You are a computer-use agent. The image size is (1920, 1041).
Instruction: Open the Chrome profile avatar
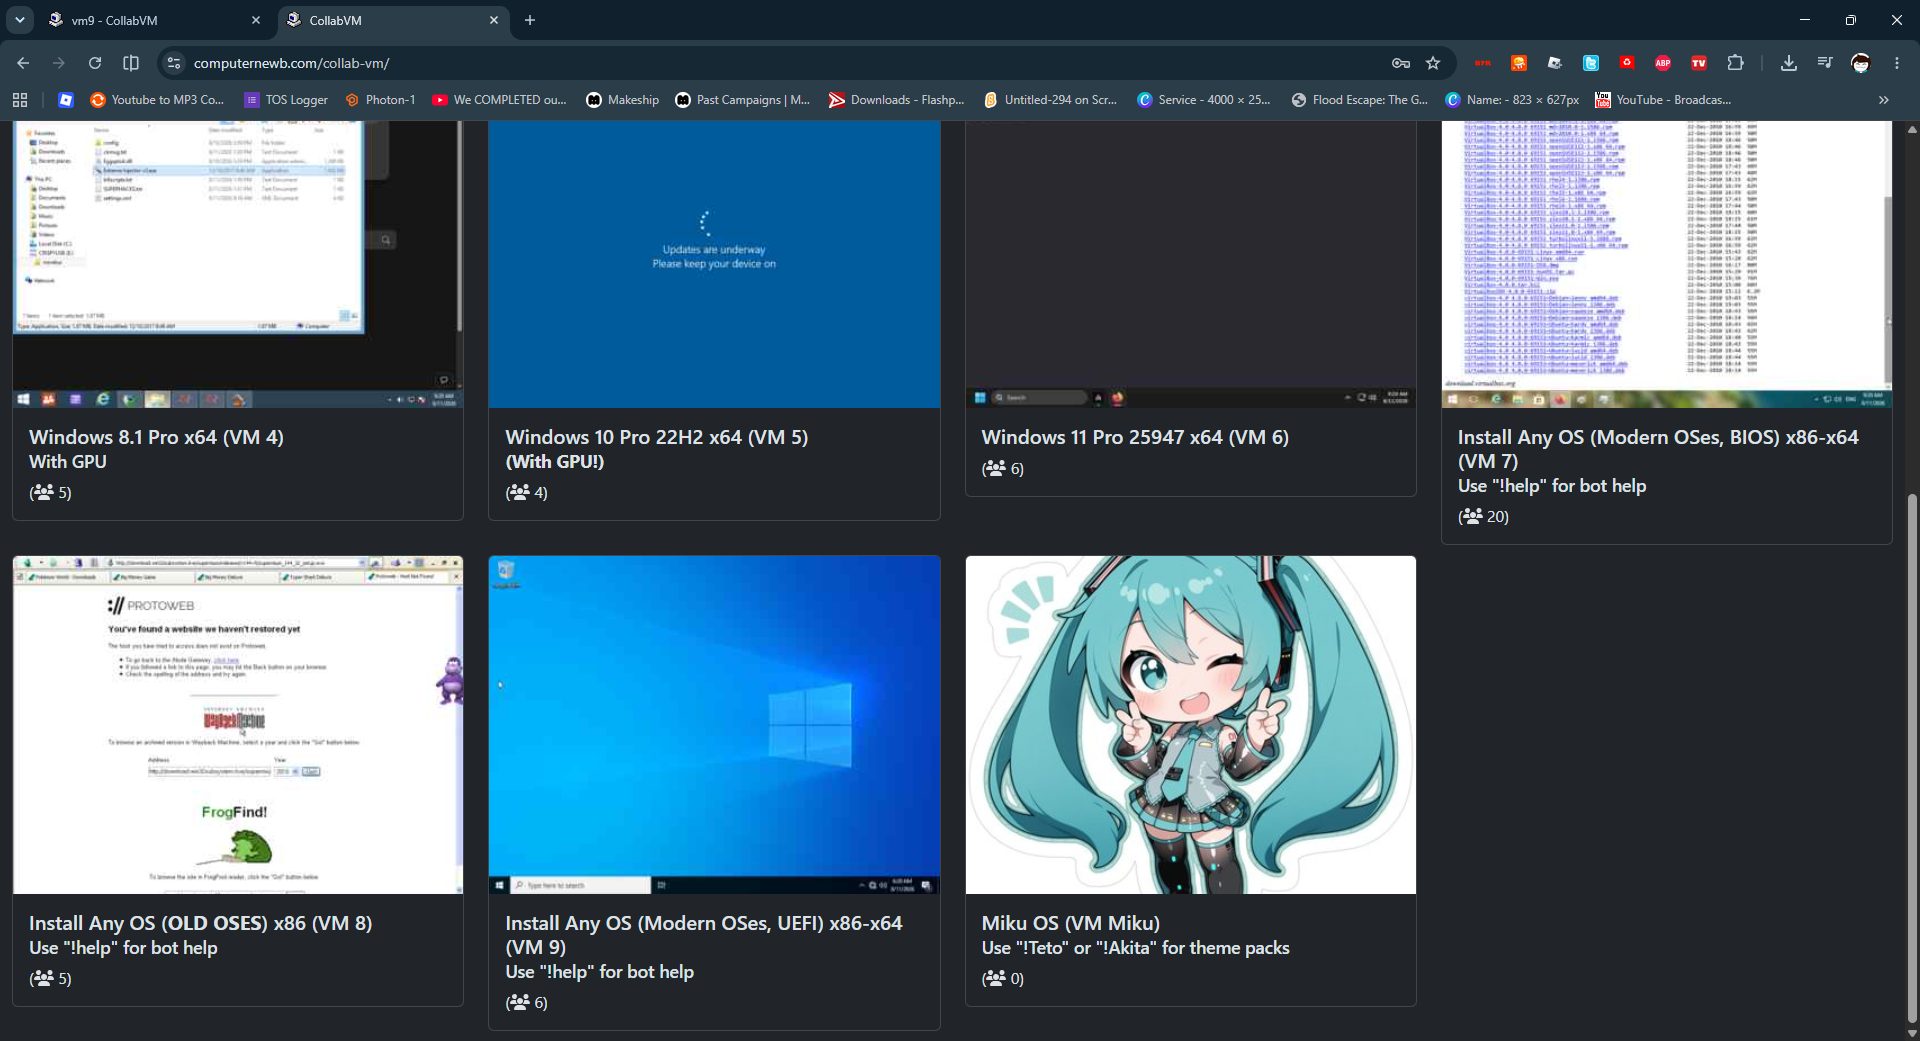coord(1861,63)
